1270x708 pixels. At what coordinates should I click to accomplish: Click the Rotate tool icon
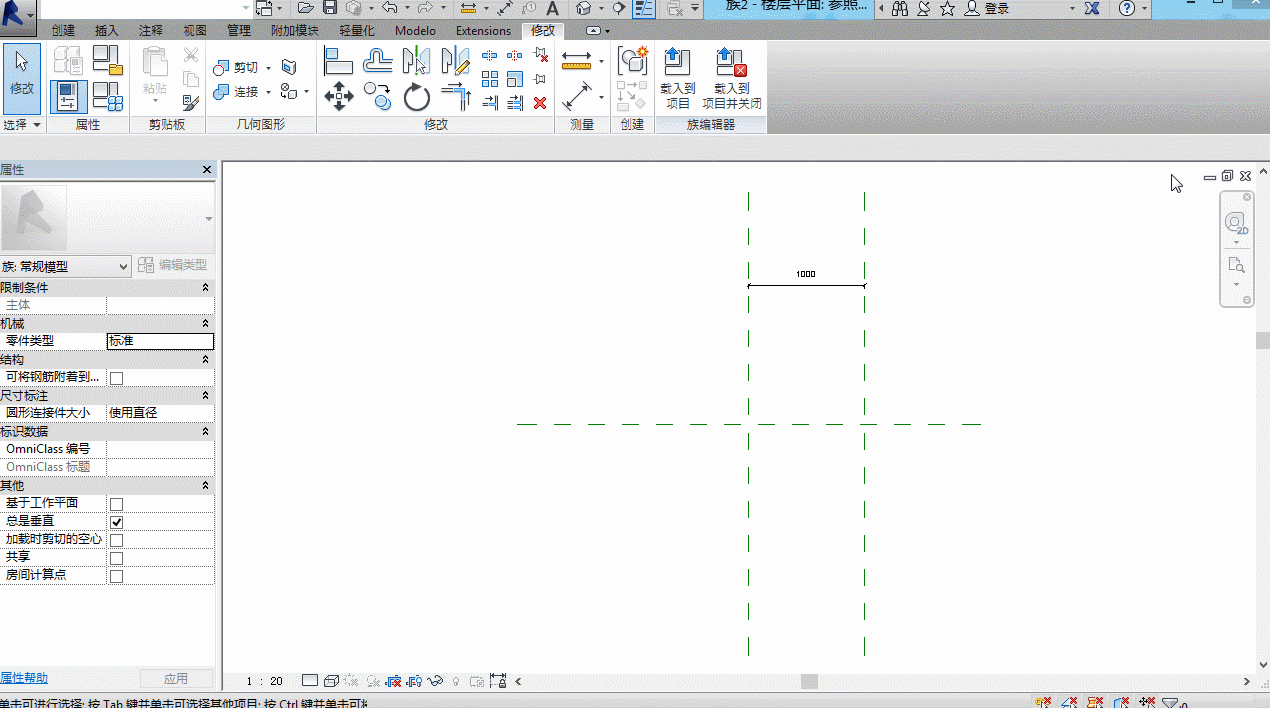416,97
